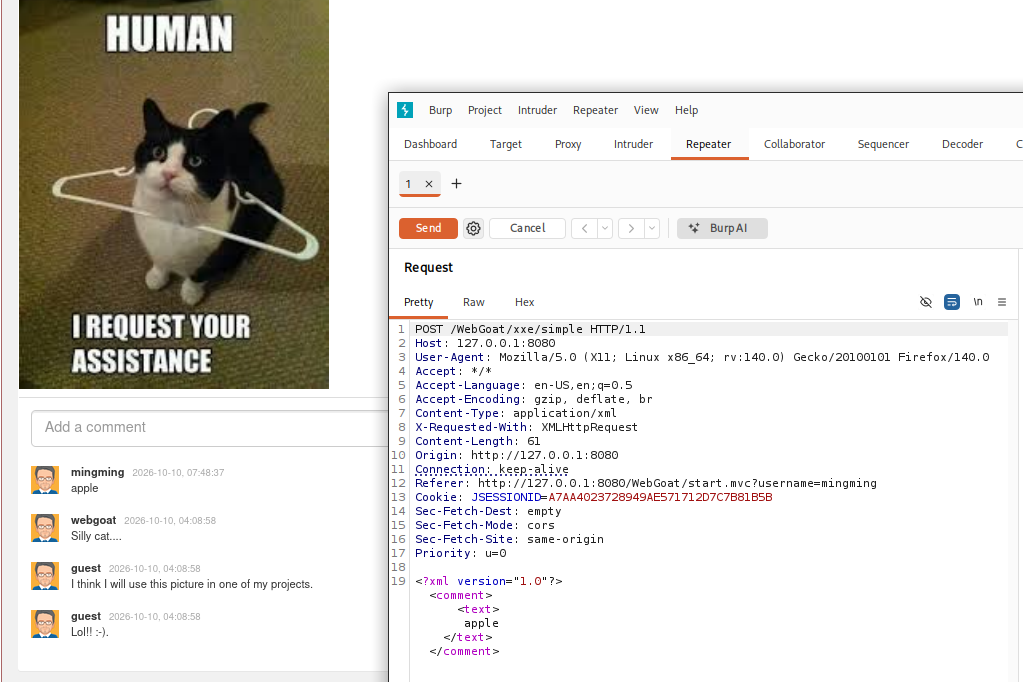Viewport: 1023px width, 682px height.
Task: Click guest avatar beside the Lol comment
Action: pos(45,624)
